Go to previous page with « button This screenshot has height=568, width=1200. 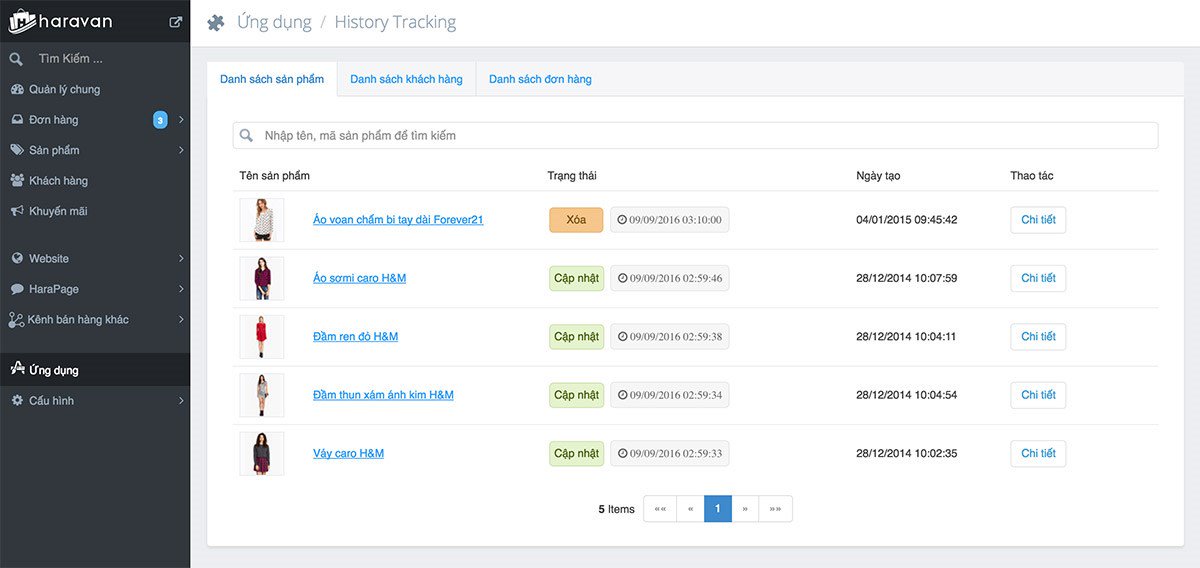coord(690,509)
